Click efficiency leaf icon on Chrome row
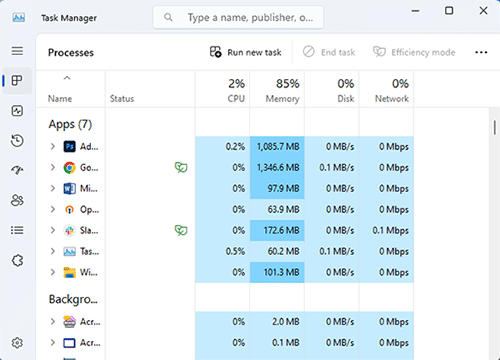Screen dimensions: 500x360 (181, 167)
